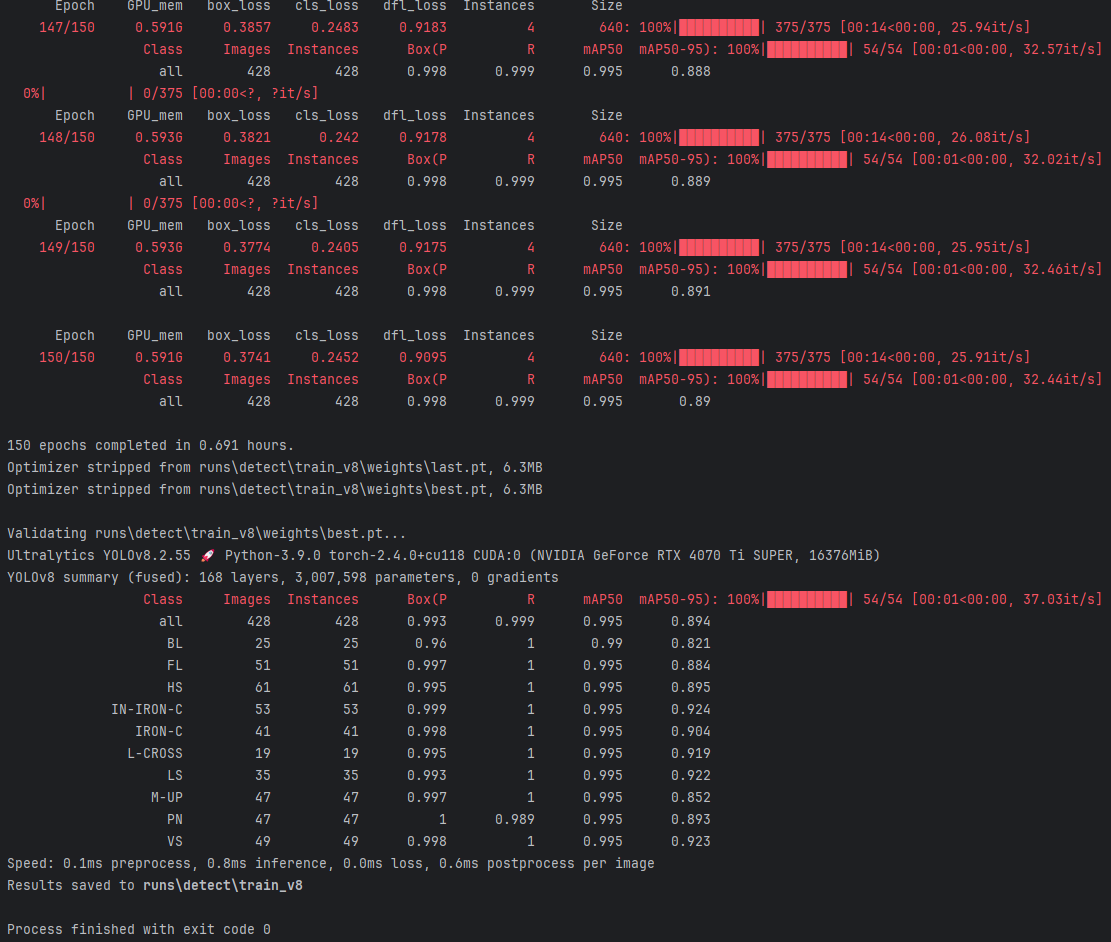Click the Process finished with exit code 0 message
Screen dimensions: 1111x942
(x=138, y=929)
